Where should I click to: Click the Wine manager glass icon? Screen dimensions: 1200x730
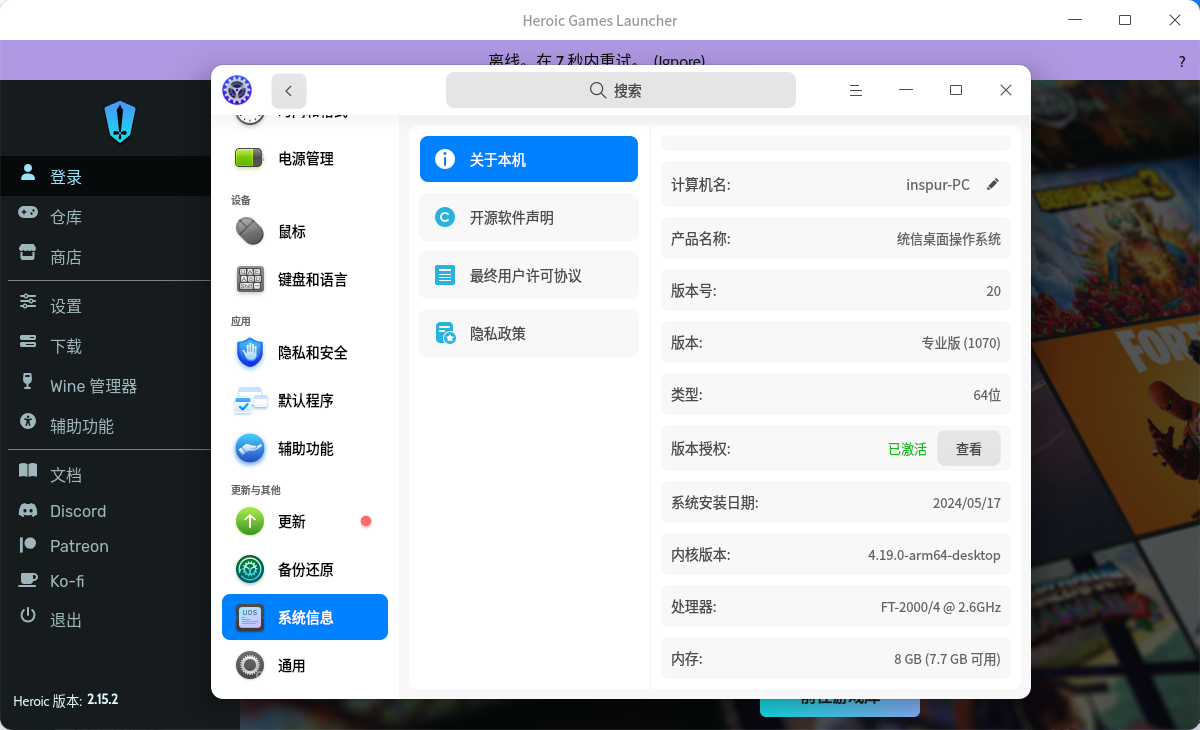[x=28, y=382]
